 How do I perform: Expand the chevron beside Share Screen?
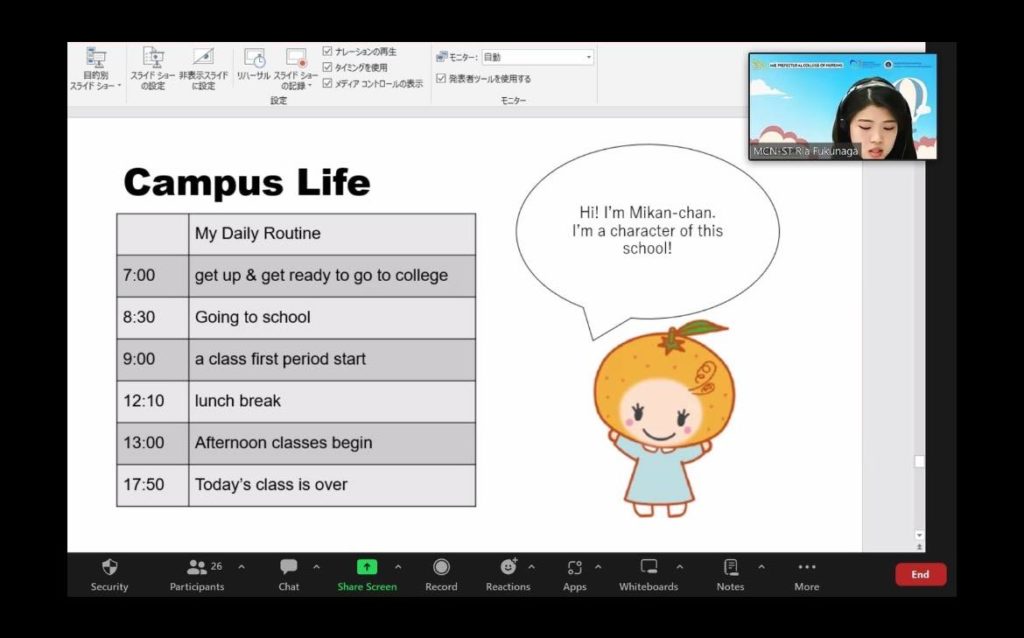tap(398, 567)
